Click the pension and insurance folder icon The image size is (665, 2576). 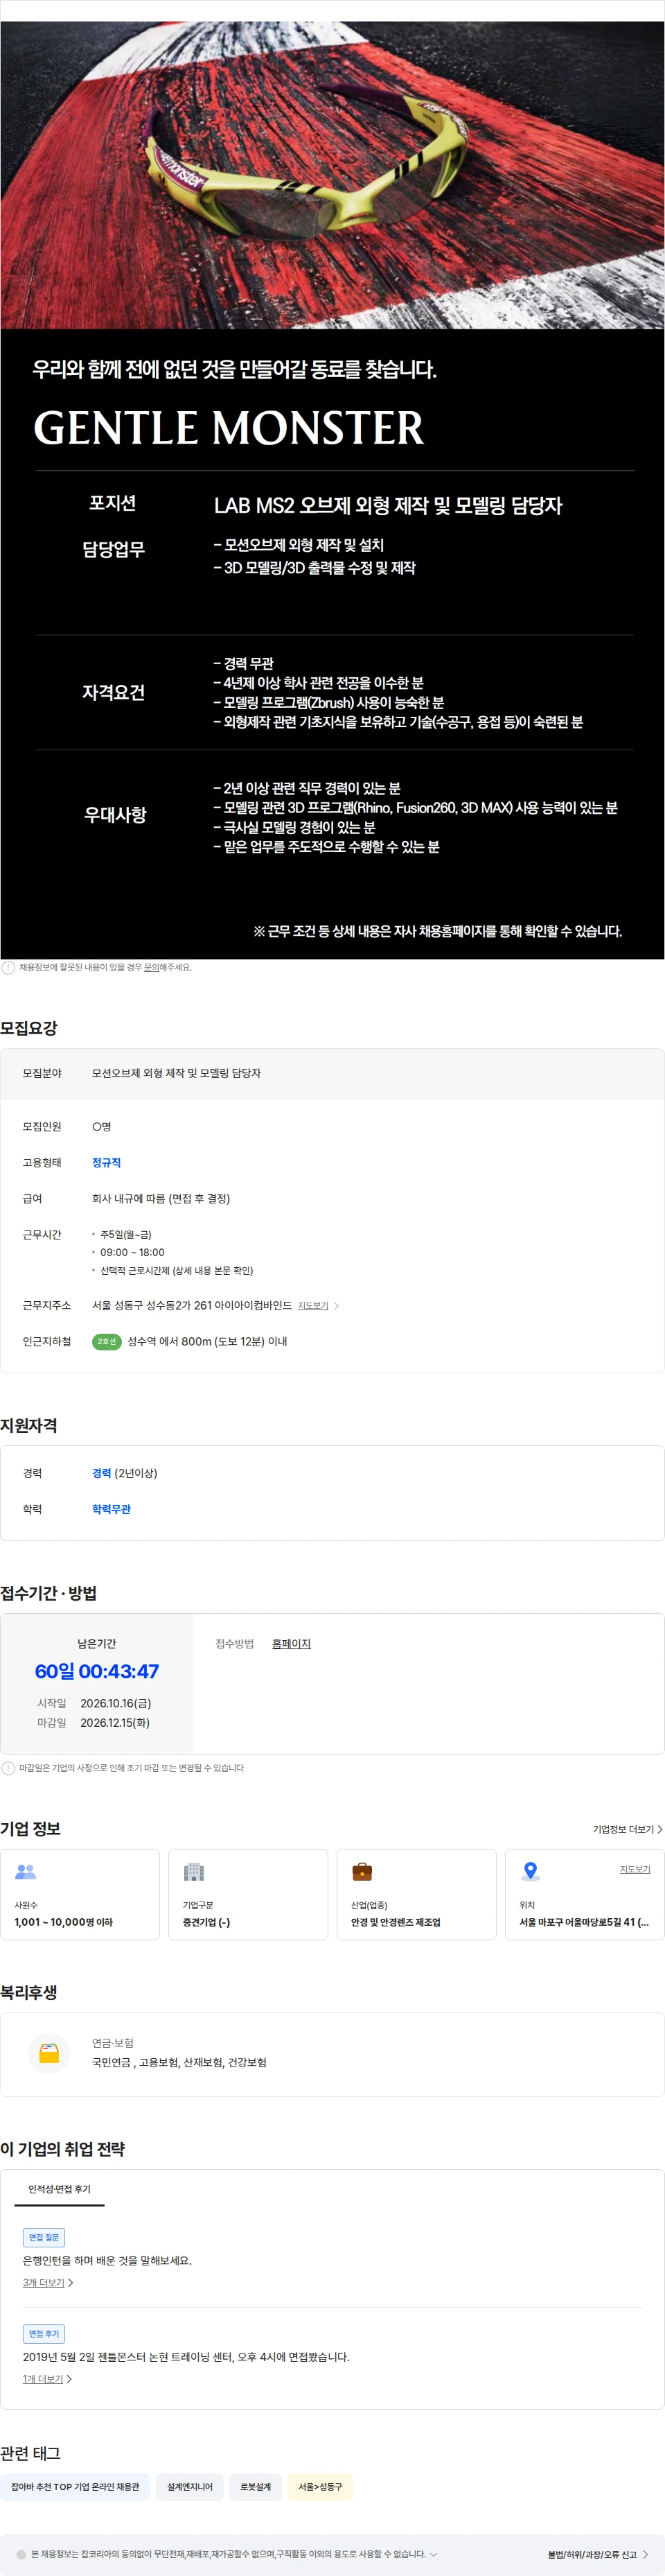pos(49,2053)
